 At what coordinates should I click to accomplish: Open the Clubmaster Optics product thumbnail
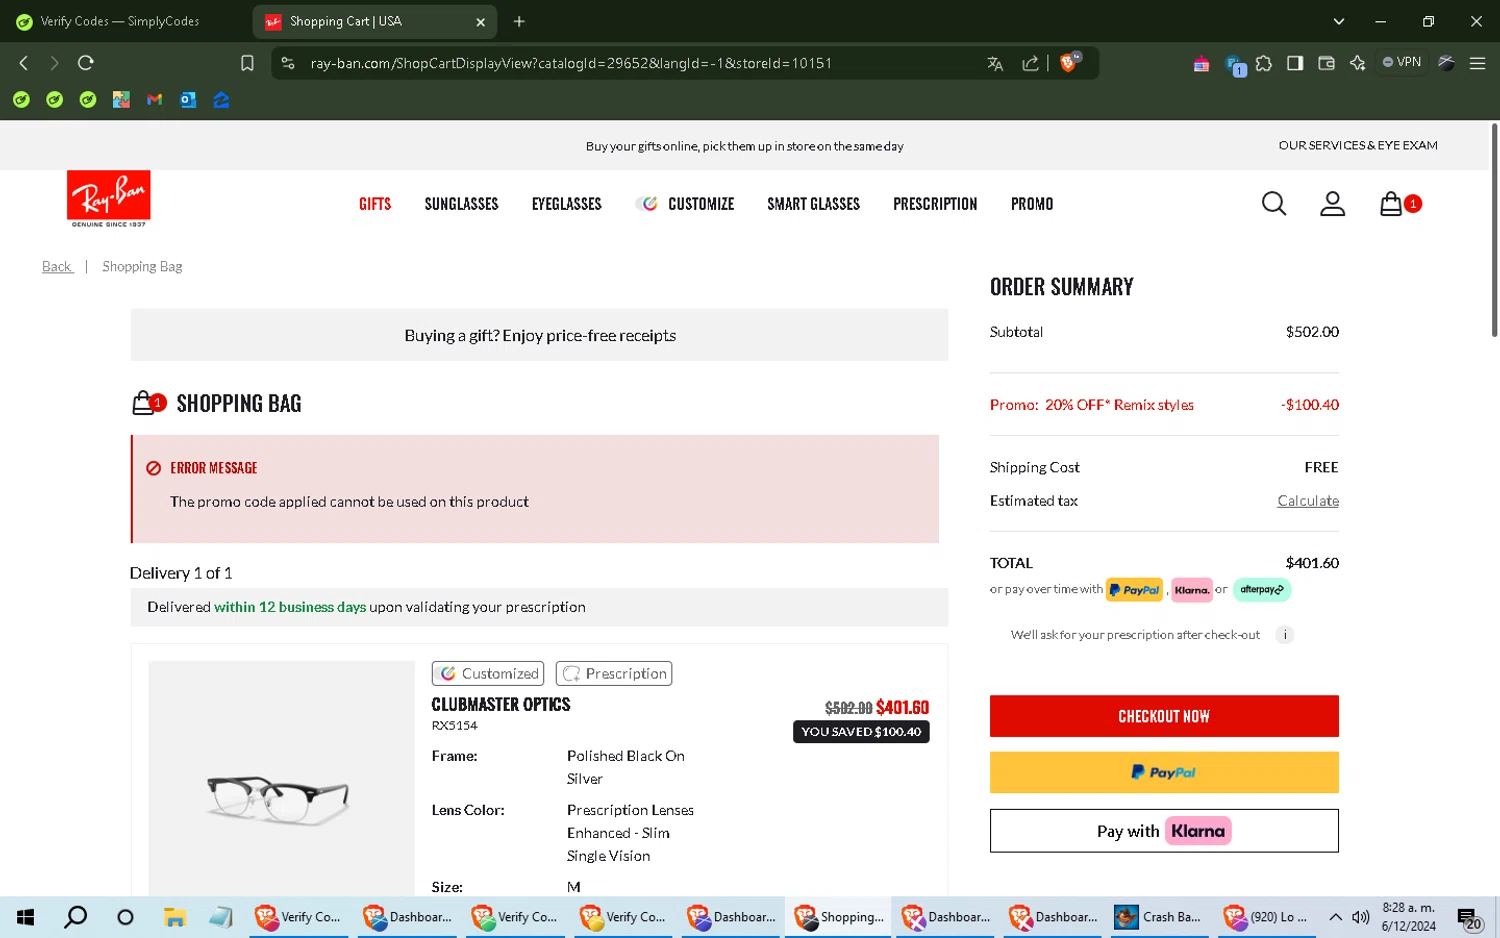(281, 778)
